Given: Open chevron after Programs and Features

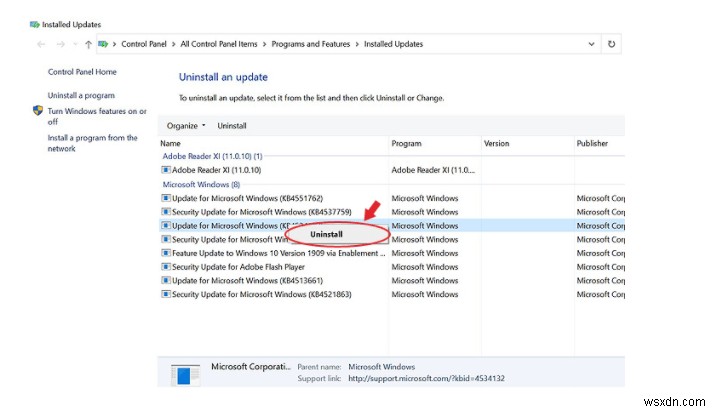Looking at the screenshot, I should click(x=357, y=44).
